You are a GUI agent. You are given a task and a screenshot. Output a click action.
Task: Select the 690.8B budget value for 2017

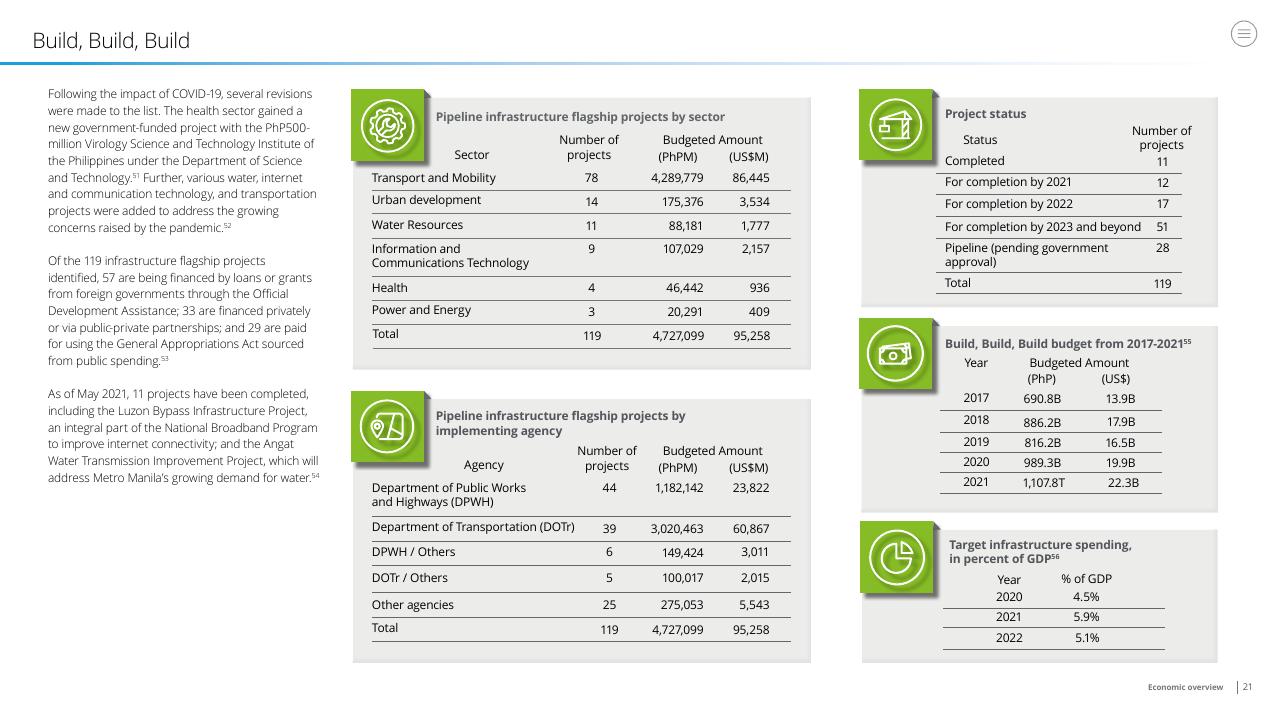pyautogui.click(x=1042, y=399)
